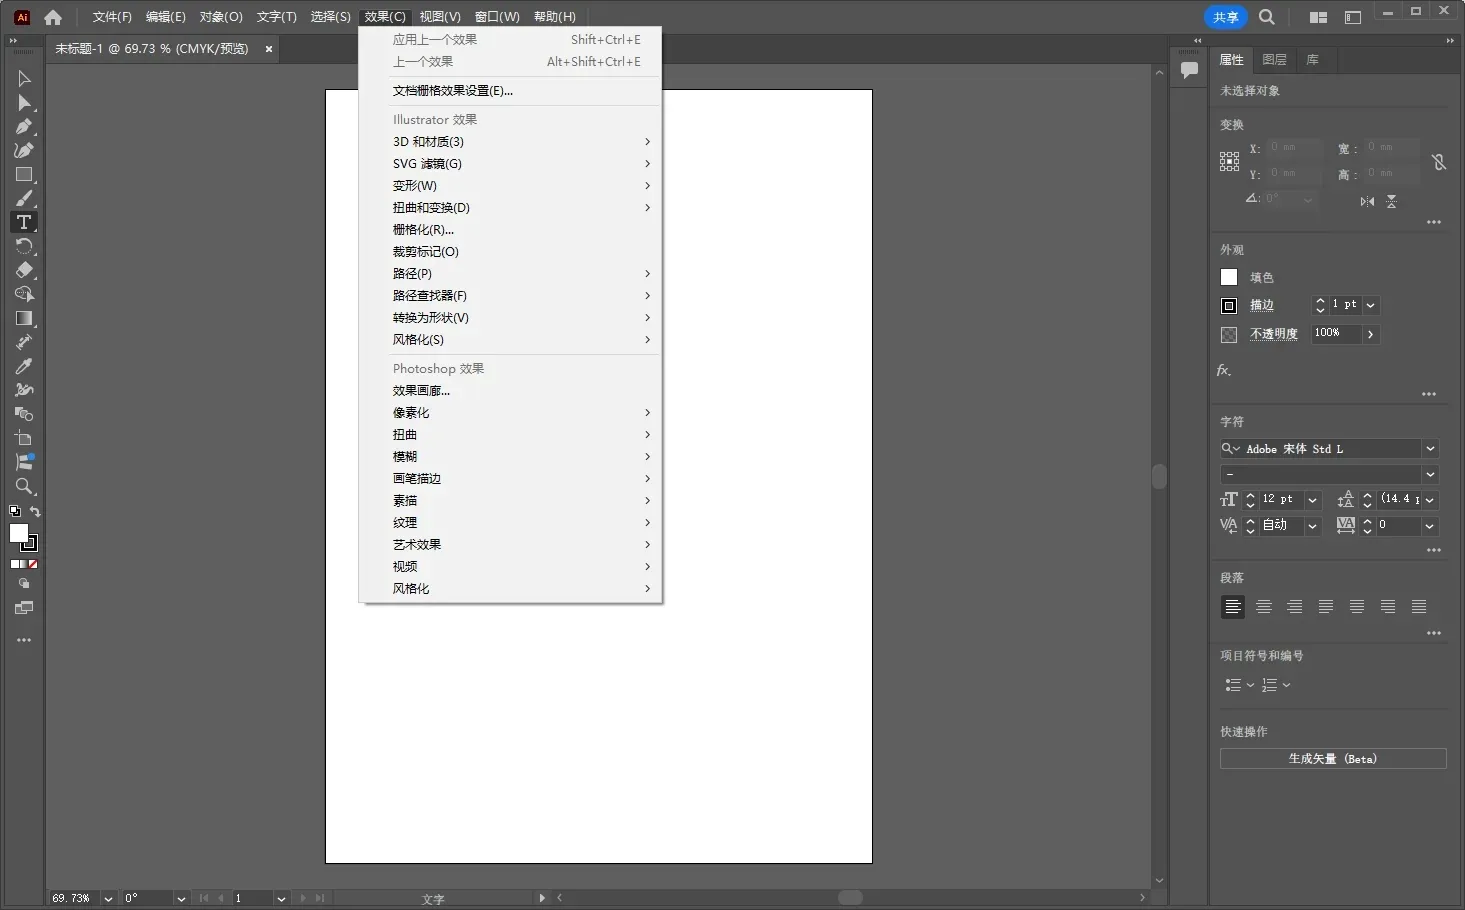
Task: Expand the stroke weight dropdown
Action: (x=1371, y=305)
